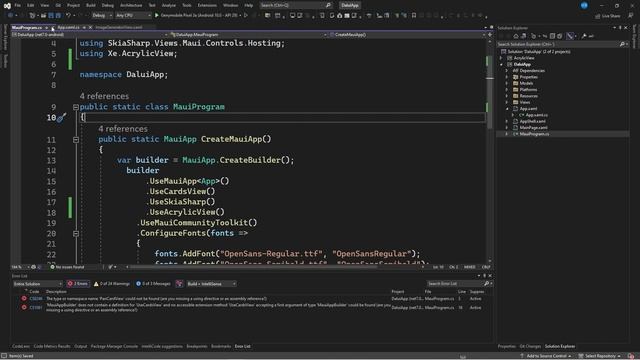Click Add to Source Control button
The width and height of the screenshot is (640, 360).
(x=546, y=356)
